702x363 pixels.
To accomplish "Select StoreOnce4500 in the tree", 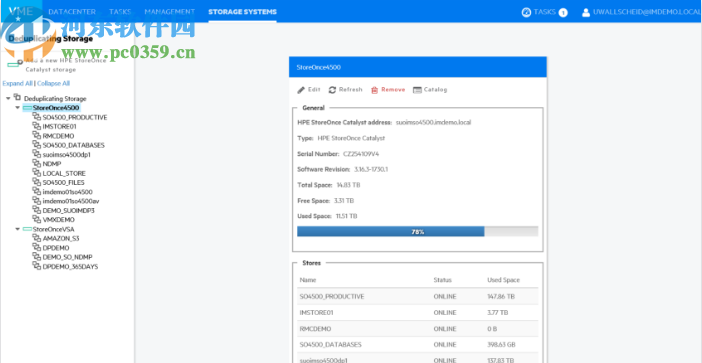I will [56, 108].
